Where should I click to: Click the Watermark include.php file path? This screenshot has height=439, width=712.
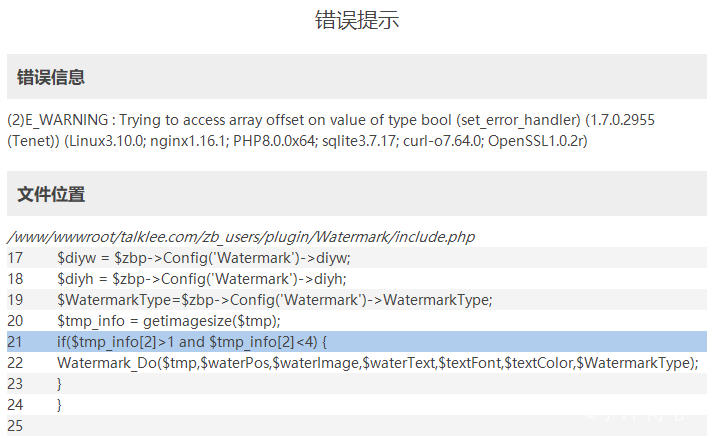pos(241,237)
